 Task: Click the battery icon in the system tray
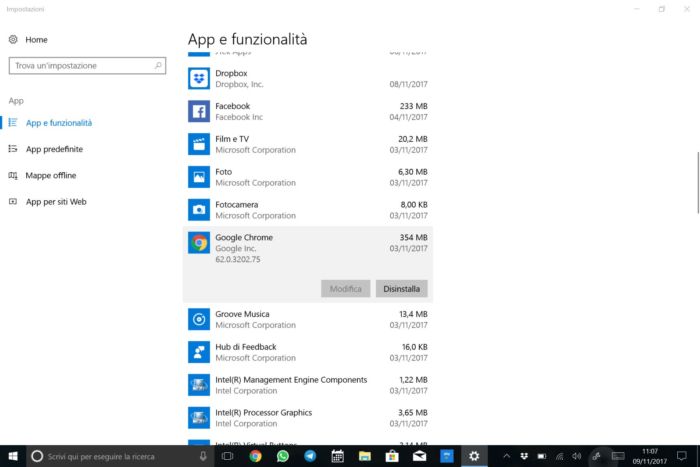(x=542, y=456)
